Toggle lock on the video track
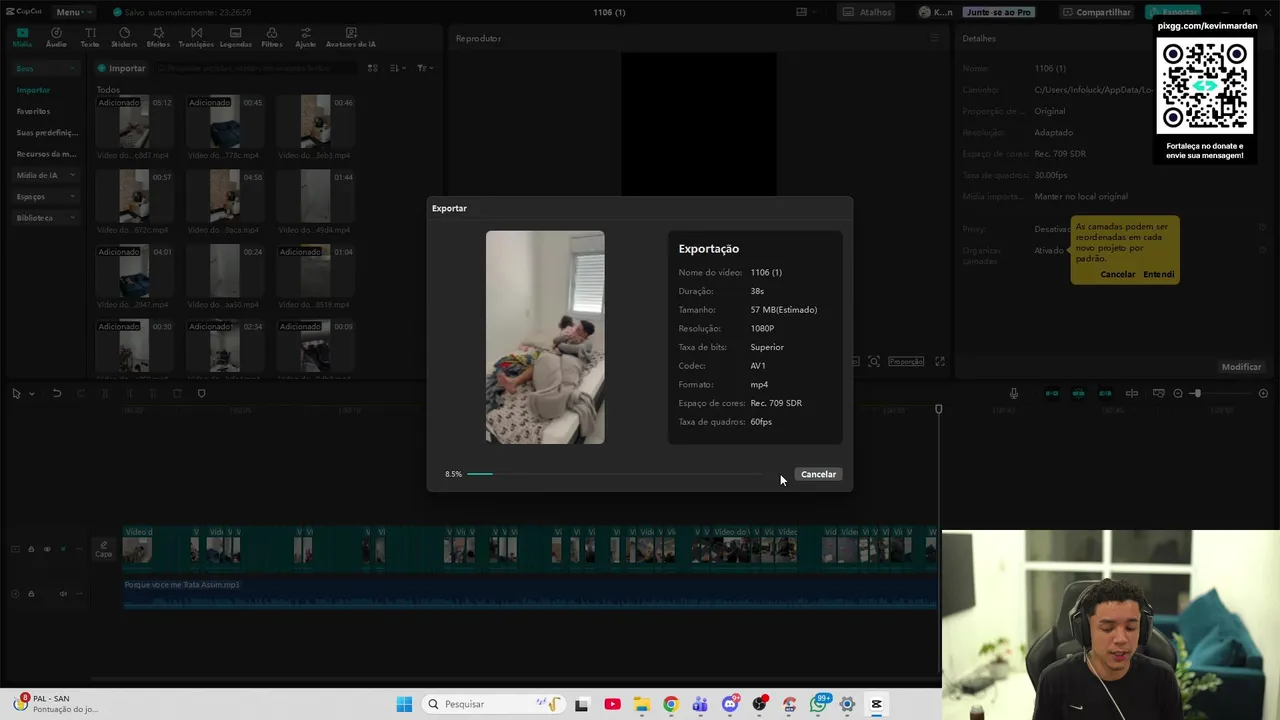Viewport: 1280px width, 720px height. (31, 549)
